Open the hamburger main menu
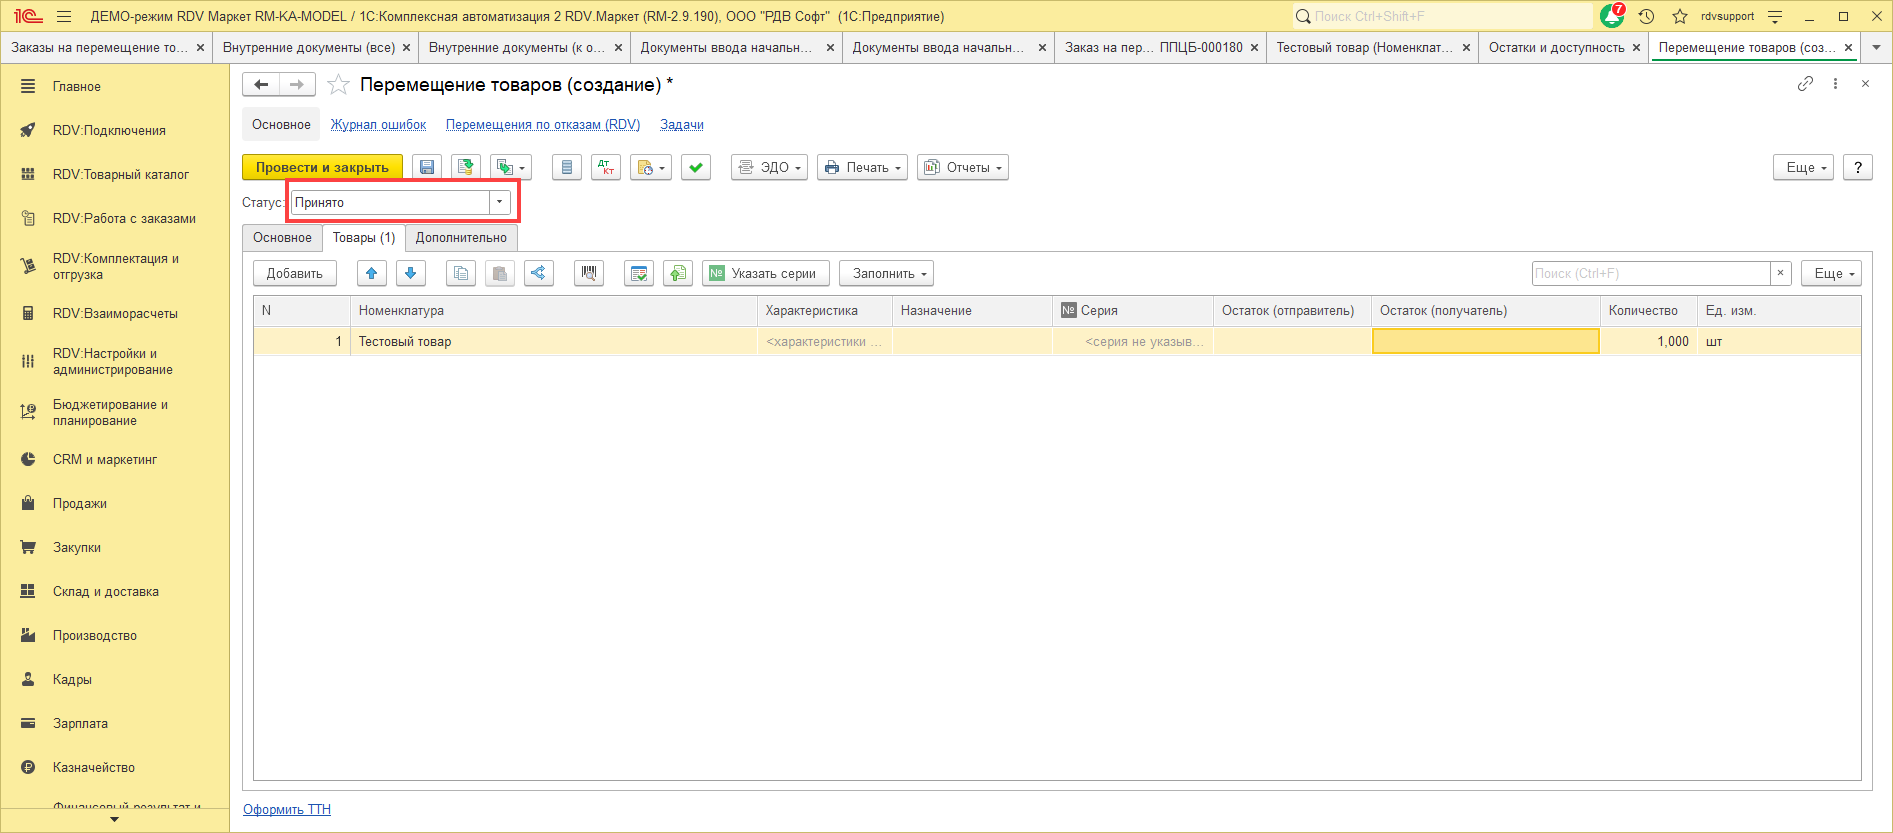This screenshot has height=833, width=1893. point(64,16)
